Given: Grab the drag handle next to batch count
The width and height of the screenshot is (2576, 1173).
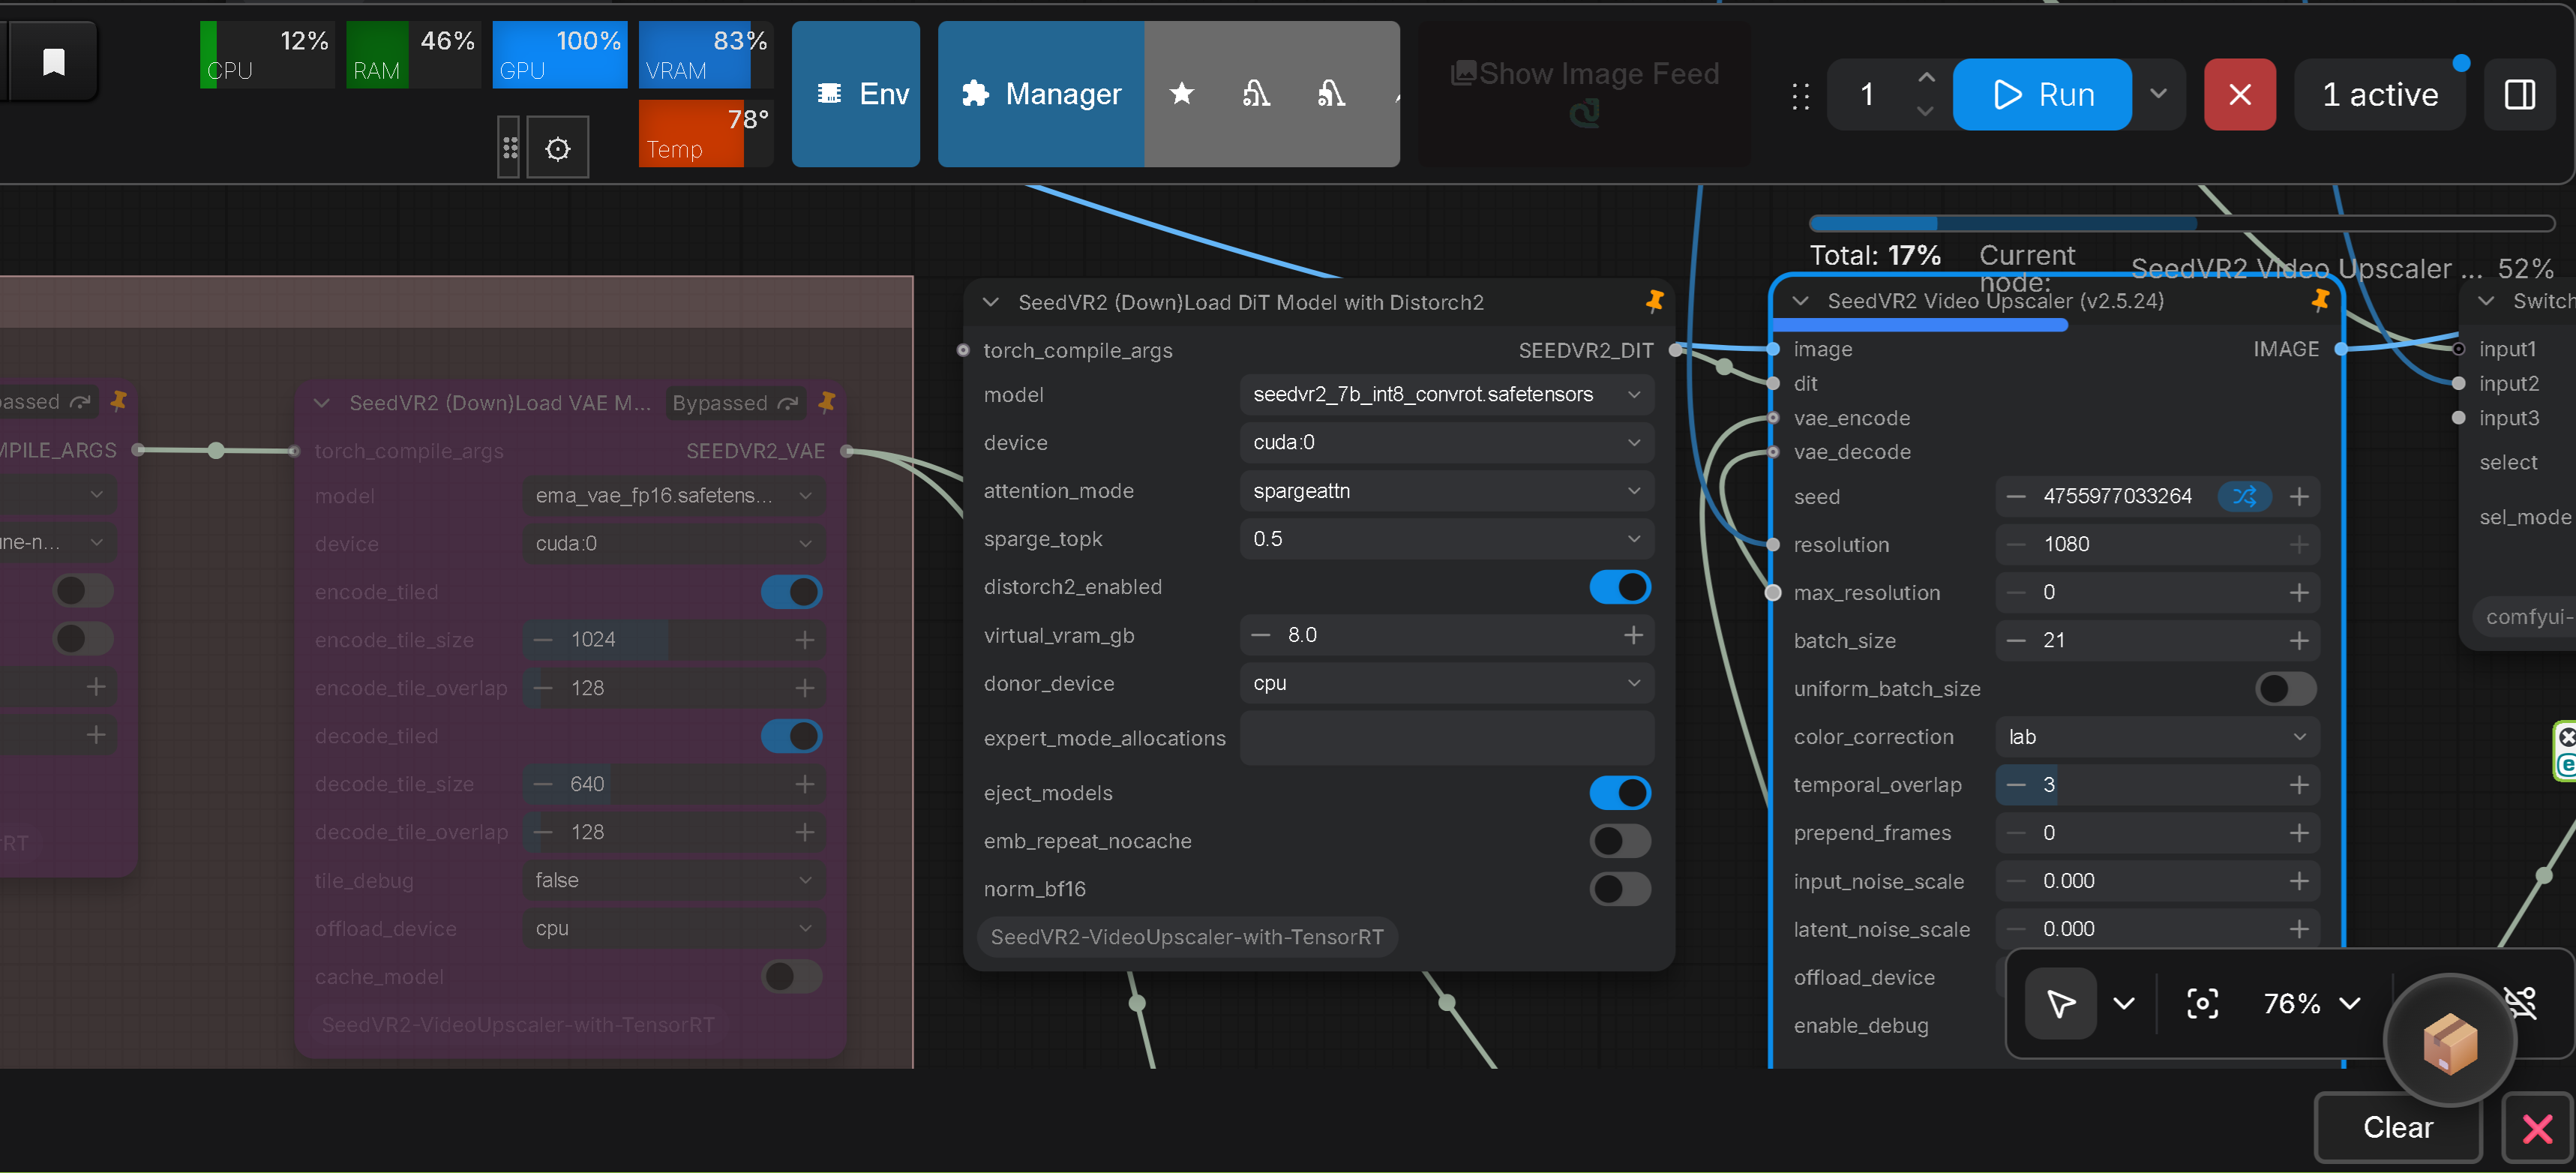Looking at the screenshot, I should click(x=1801, y=95).
